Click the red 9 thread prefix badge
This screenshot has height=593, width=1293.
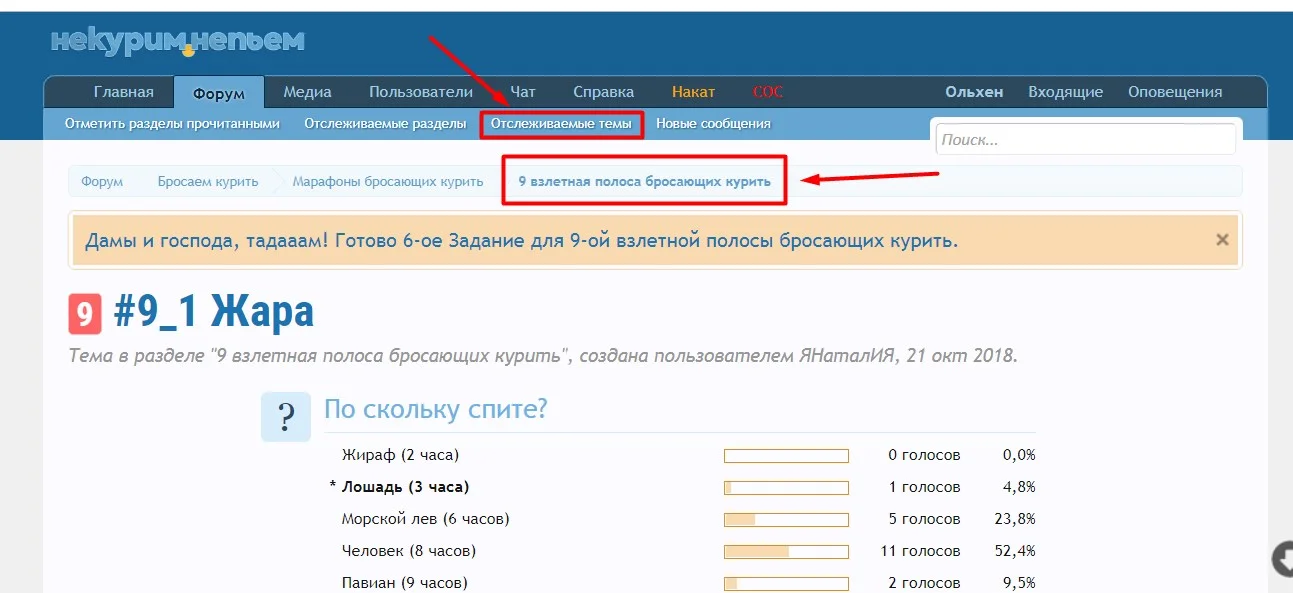click(x=85, y=313)
